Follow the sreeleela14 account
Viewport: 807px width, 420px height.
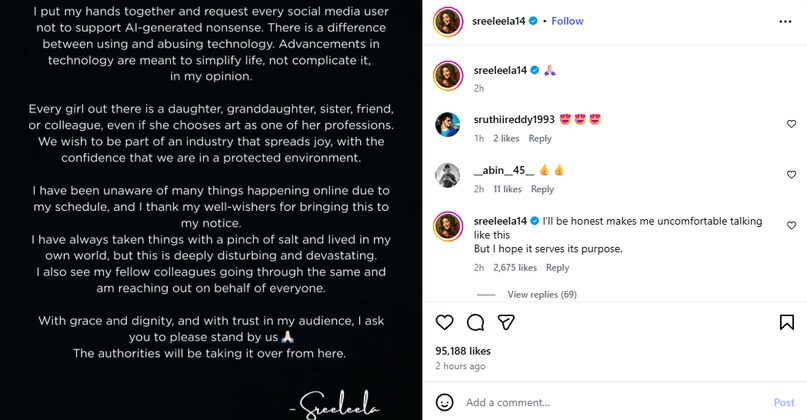coord(567,21)
